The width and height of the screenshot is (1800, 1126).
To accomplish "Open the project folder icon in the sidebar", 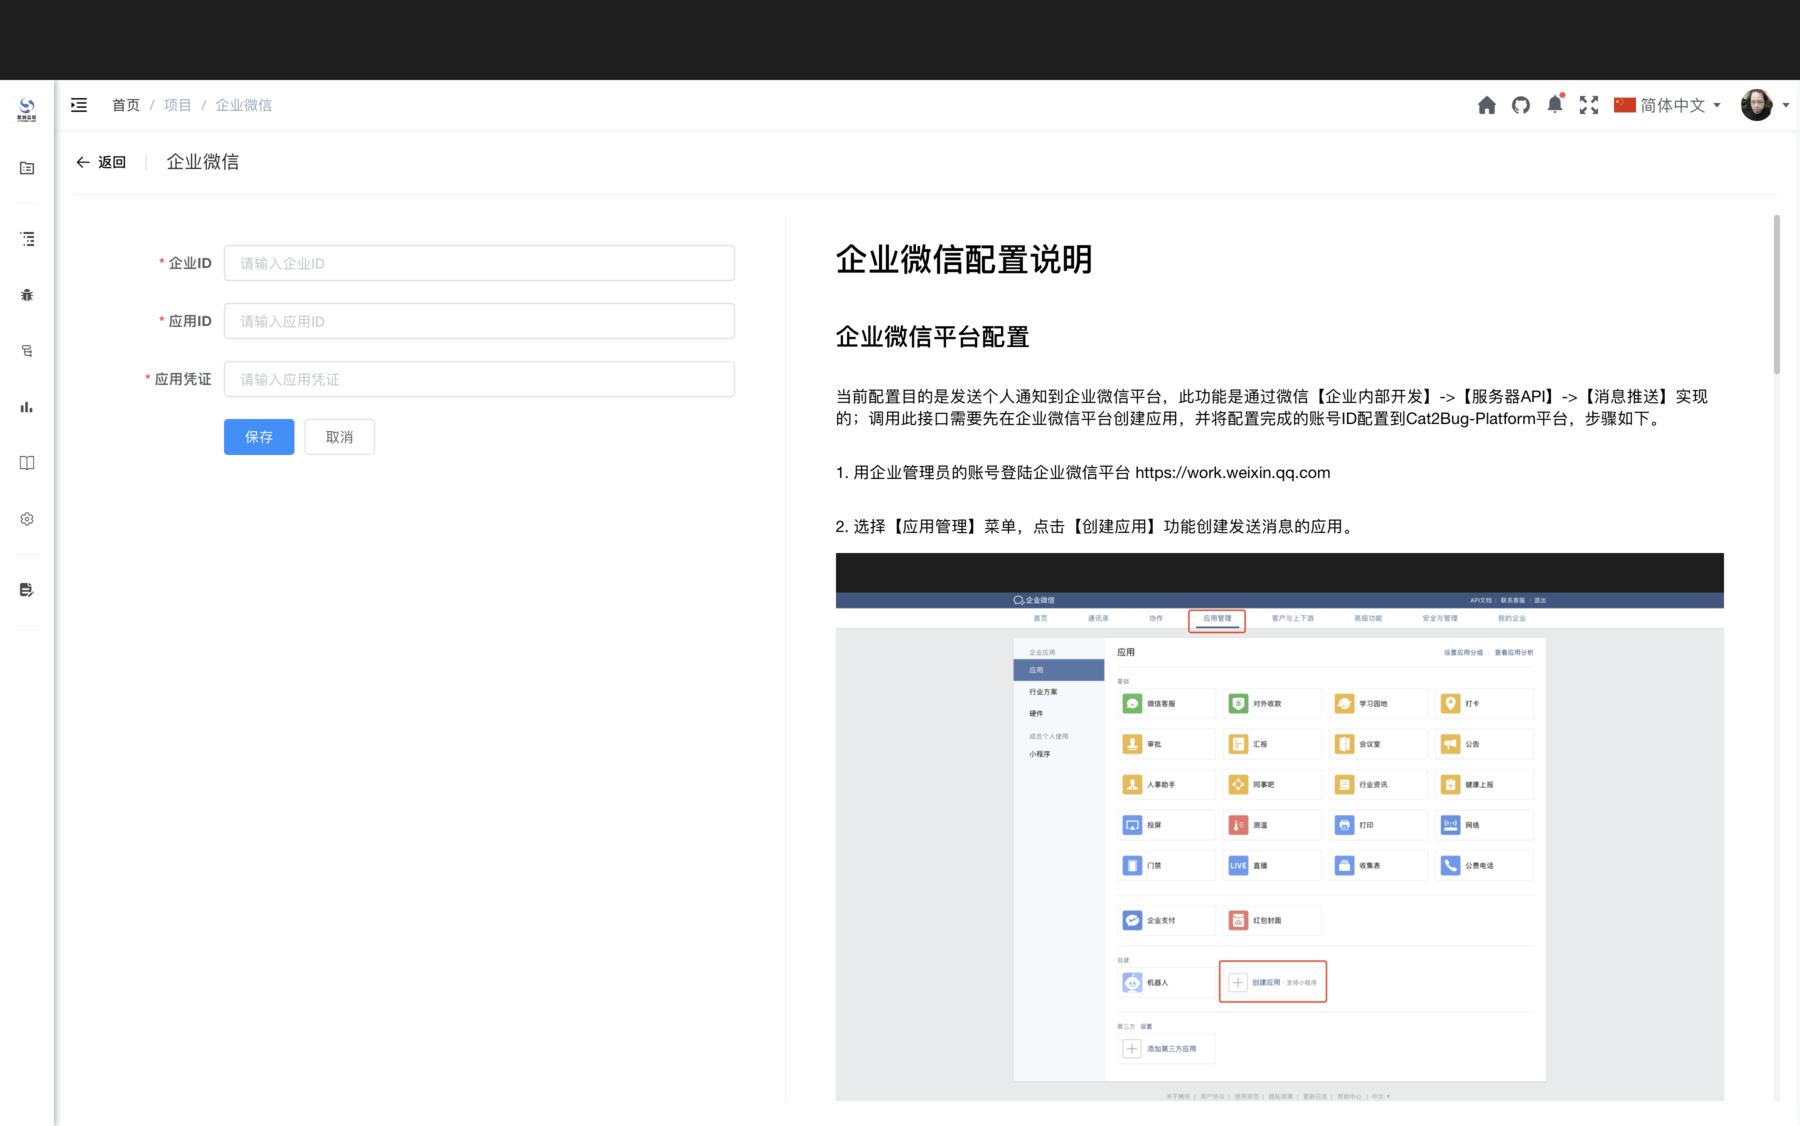I will tap(27, 168).
